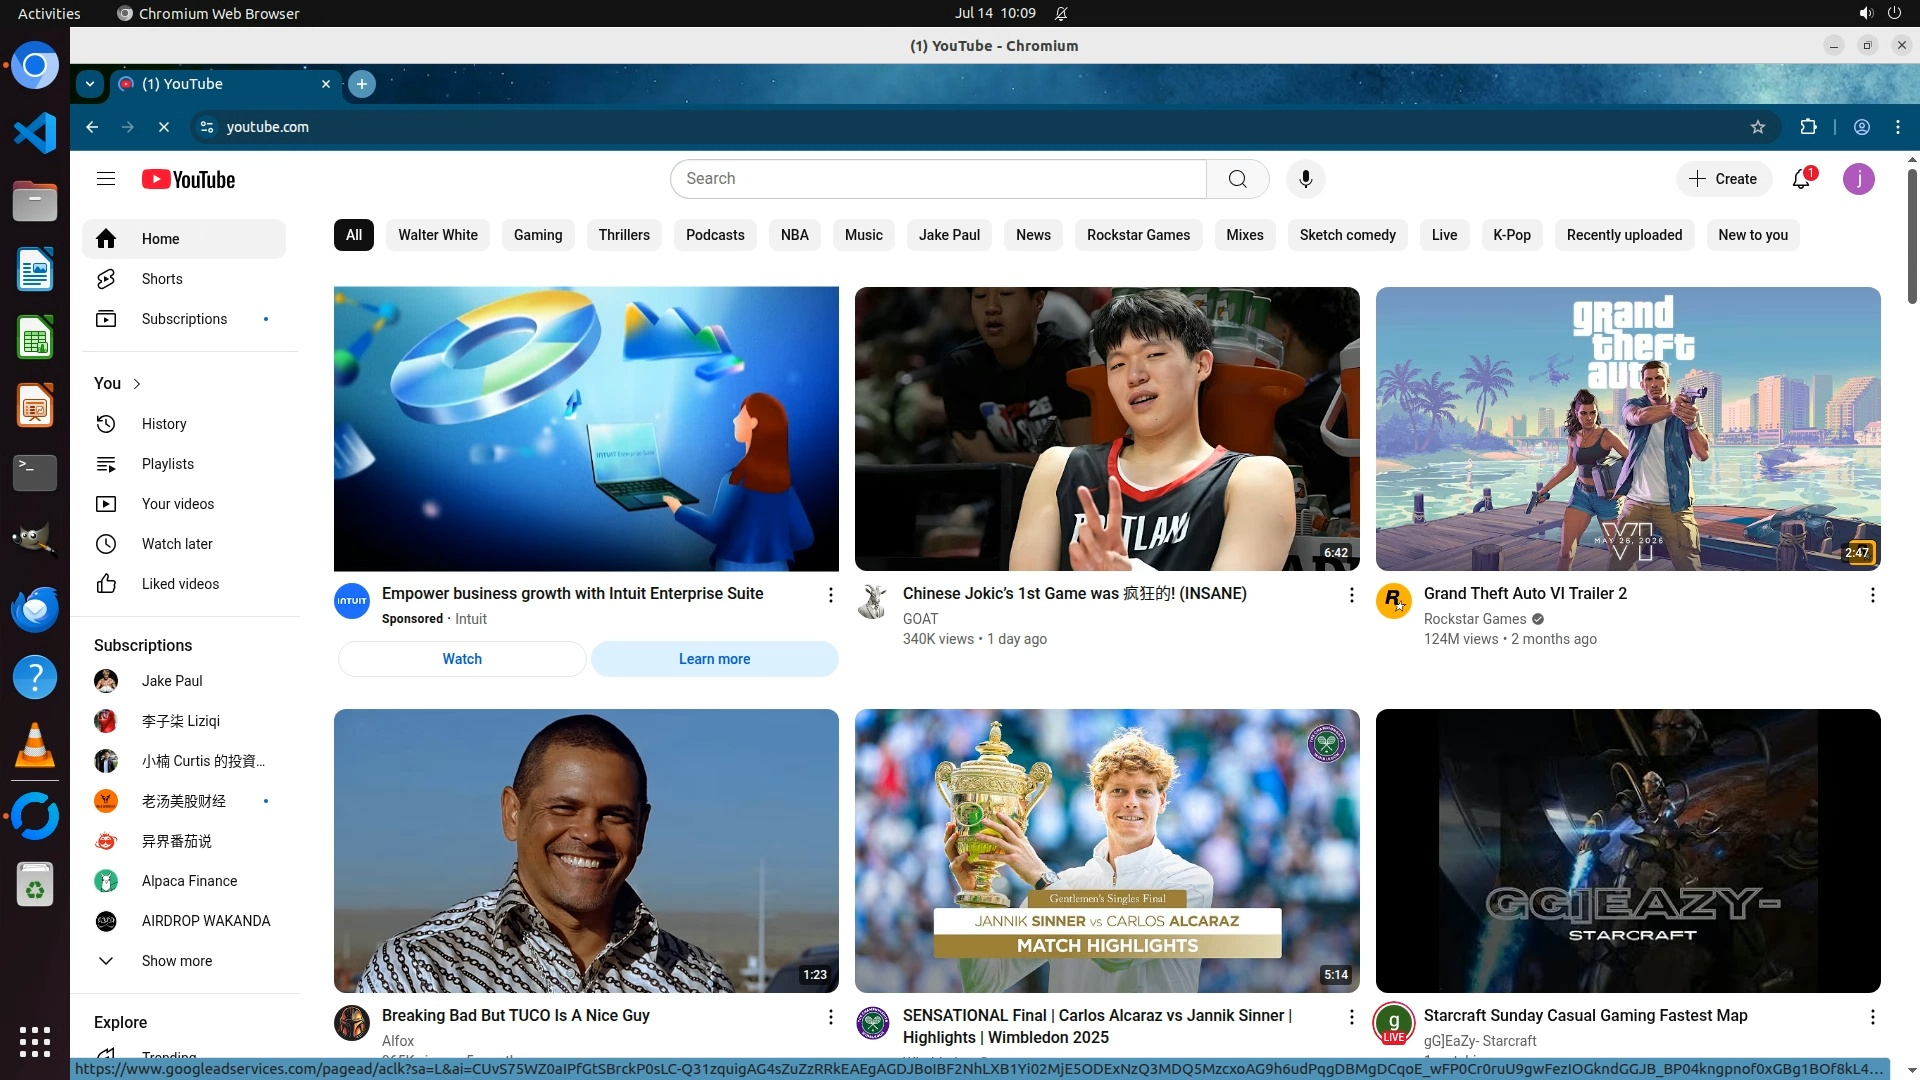
Task: Select the Podcasts filter chip
Action: pyautogui.click(x=715, y=235)
